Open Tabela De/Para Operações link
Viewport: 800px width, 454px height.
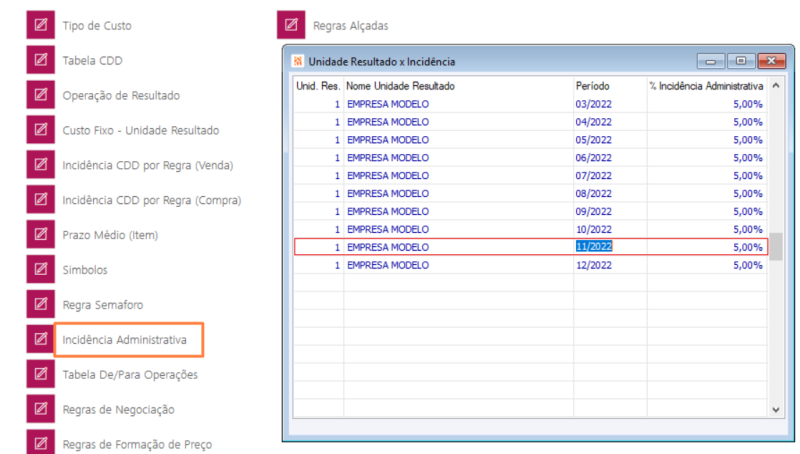pyautogui.click(x=130, y=374)
